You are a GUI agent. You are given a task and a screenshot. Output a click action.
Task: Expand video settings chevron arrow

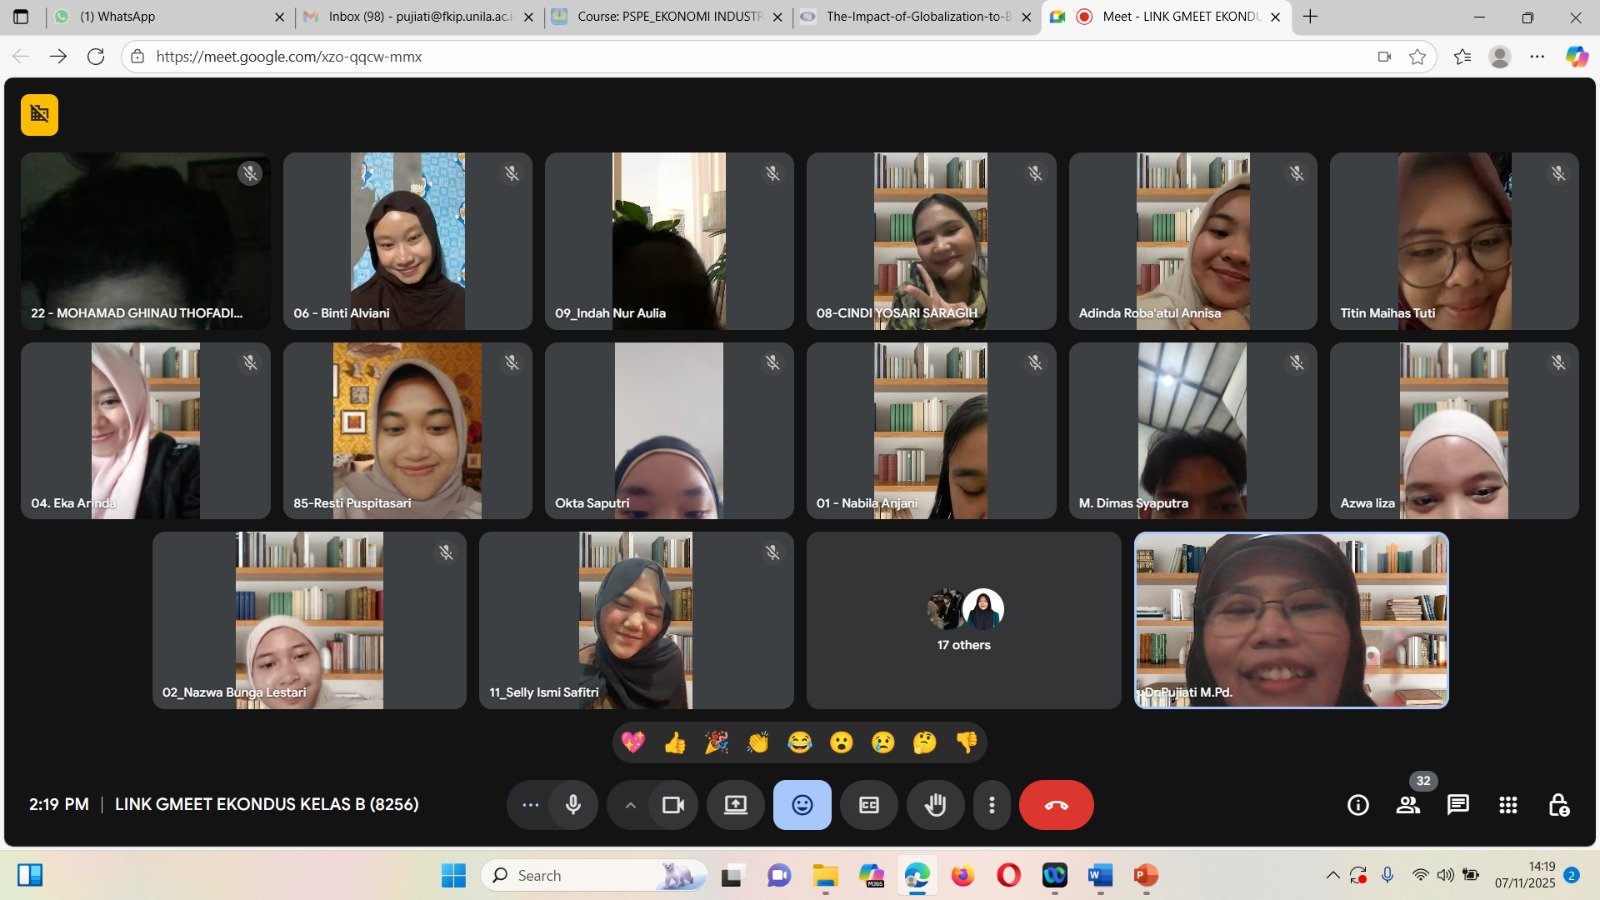pyautogui.click(x=630, y=805)
